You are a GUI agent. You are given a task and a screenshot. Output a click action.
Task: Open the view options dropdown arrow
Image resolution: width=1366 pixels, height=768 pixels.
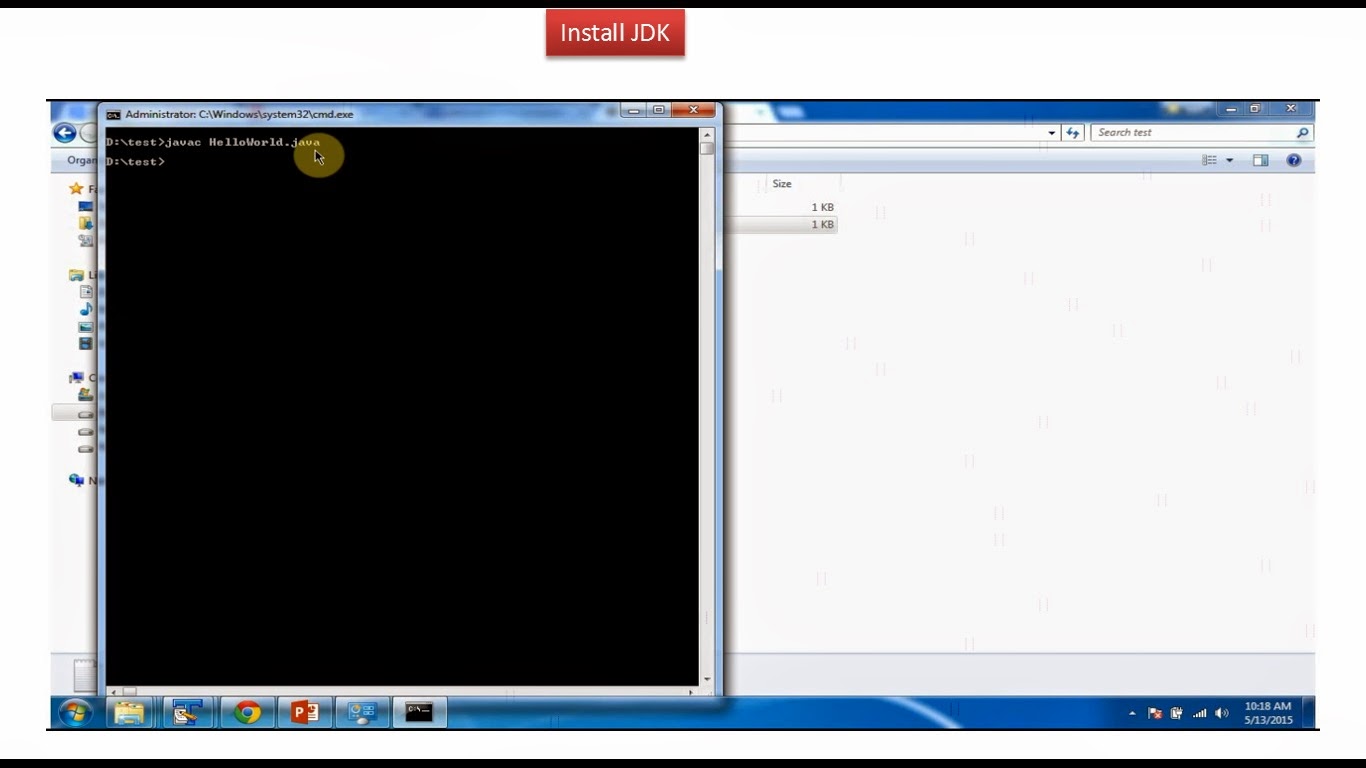click(x=1229, y=160)
